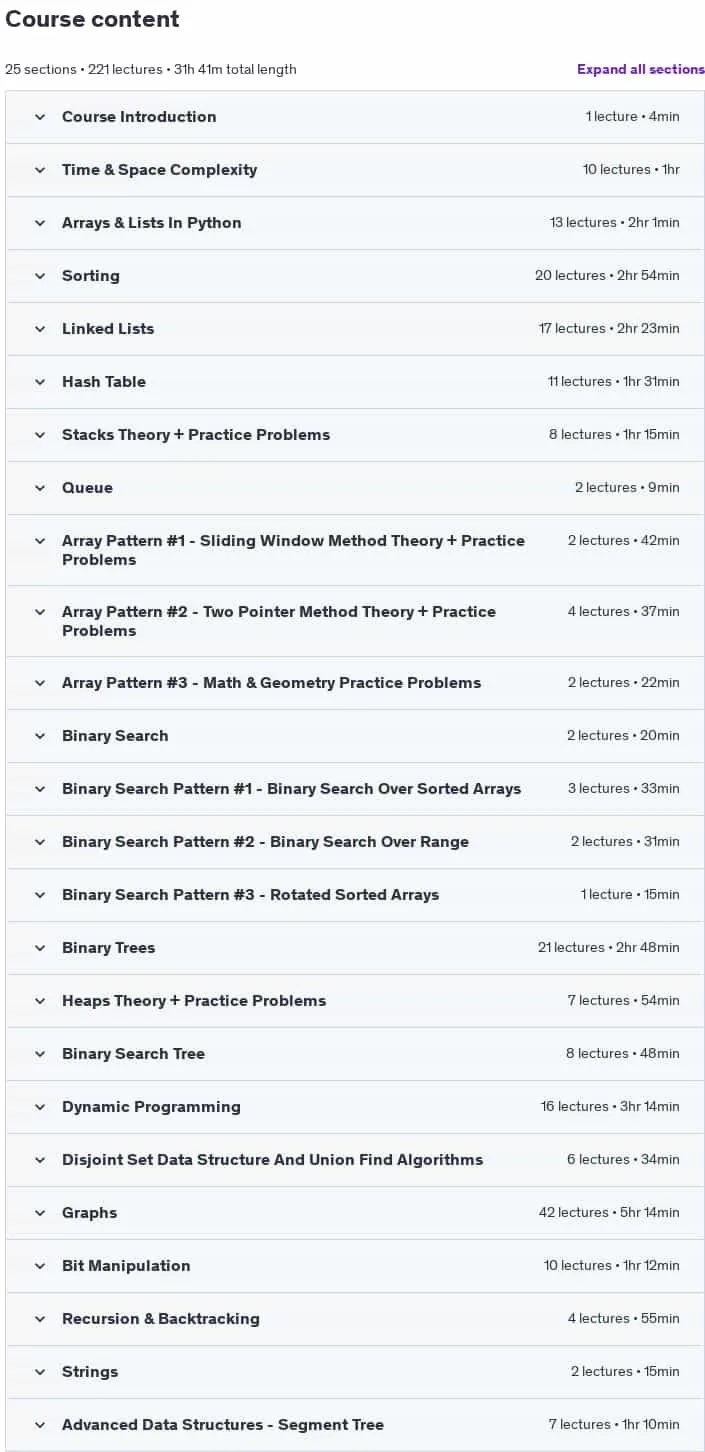Expand the Sorting section chevron
Viewport: 705px width, 1452px height.
(x=40, y=276)
